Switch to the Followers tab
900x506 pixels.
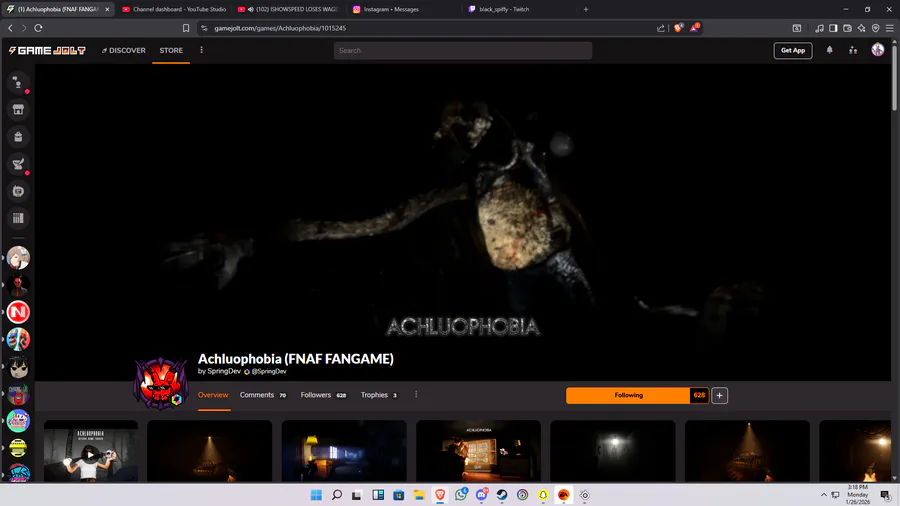[x=323, y=395]
